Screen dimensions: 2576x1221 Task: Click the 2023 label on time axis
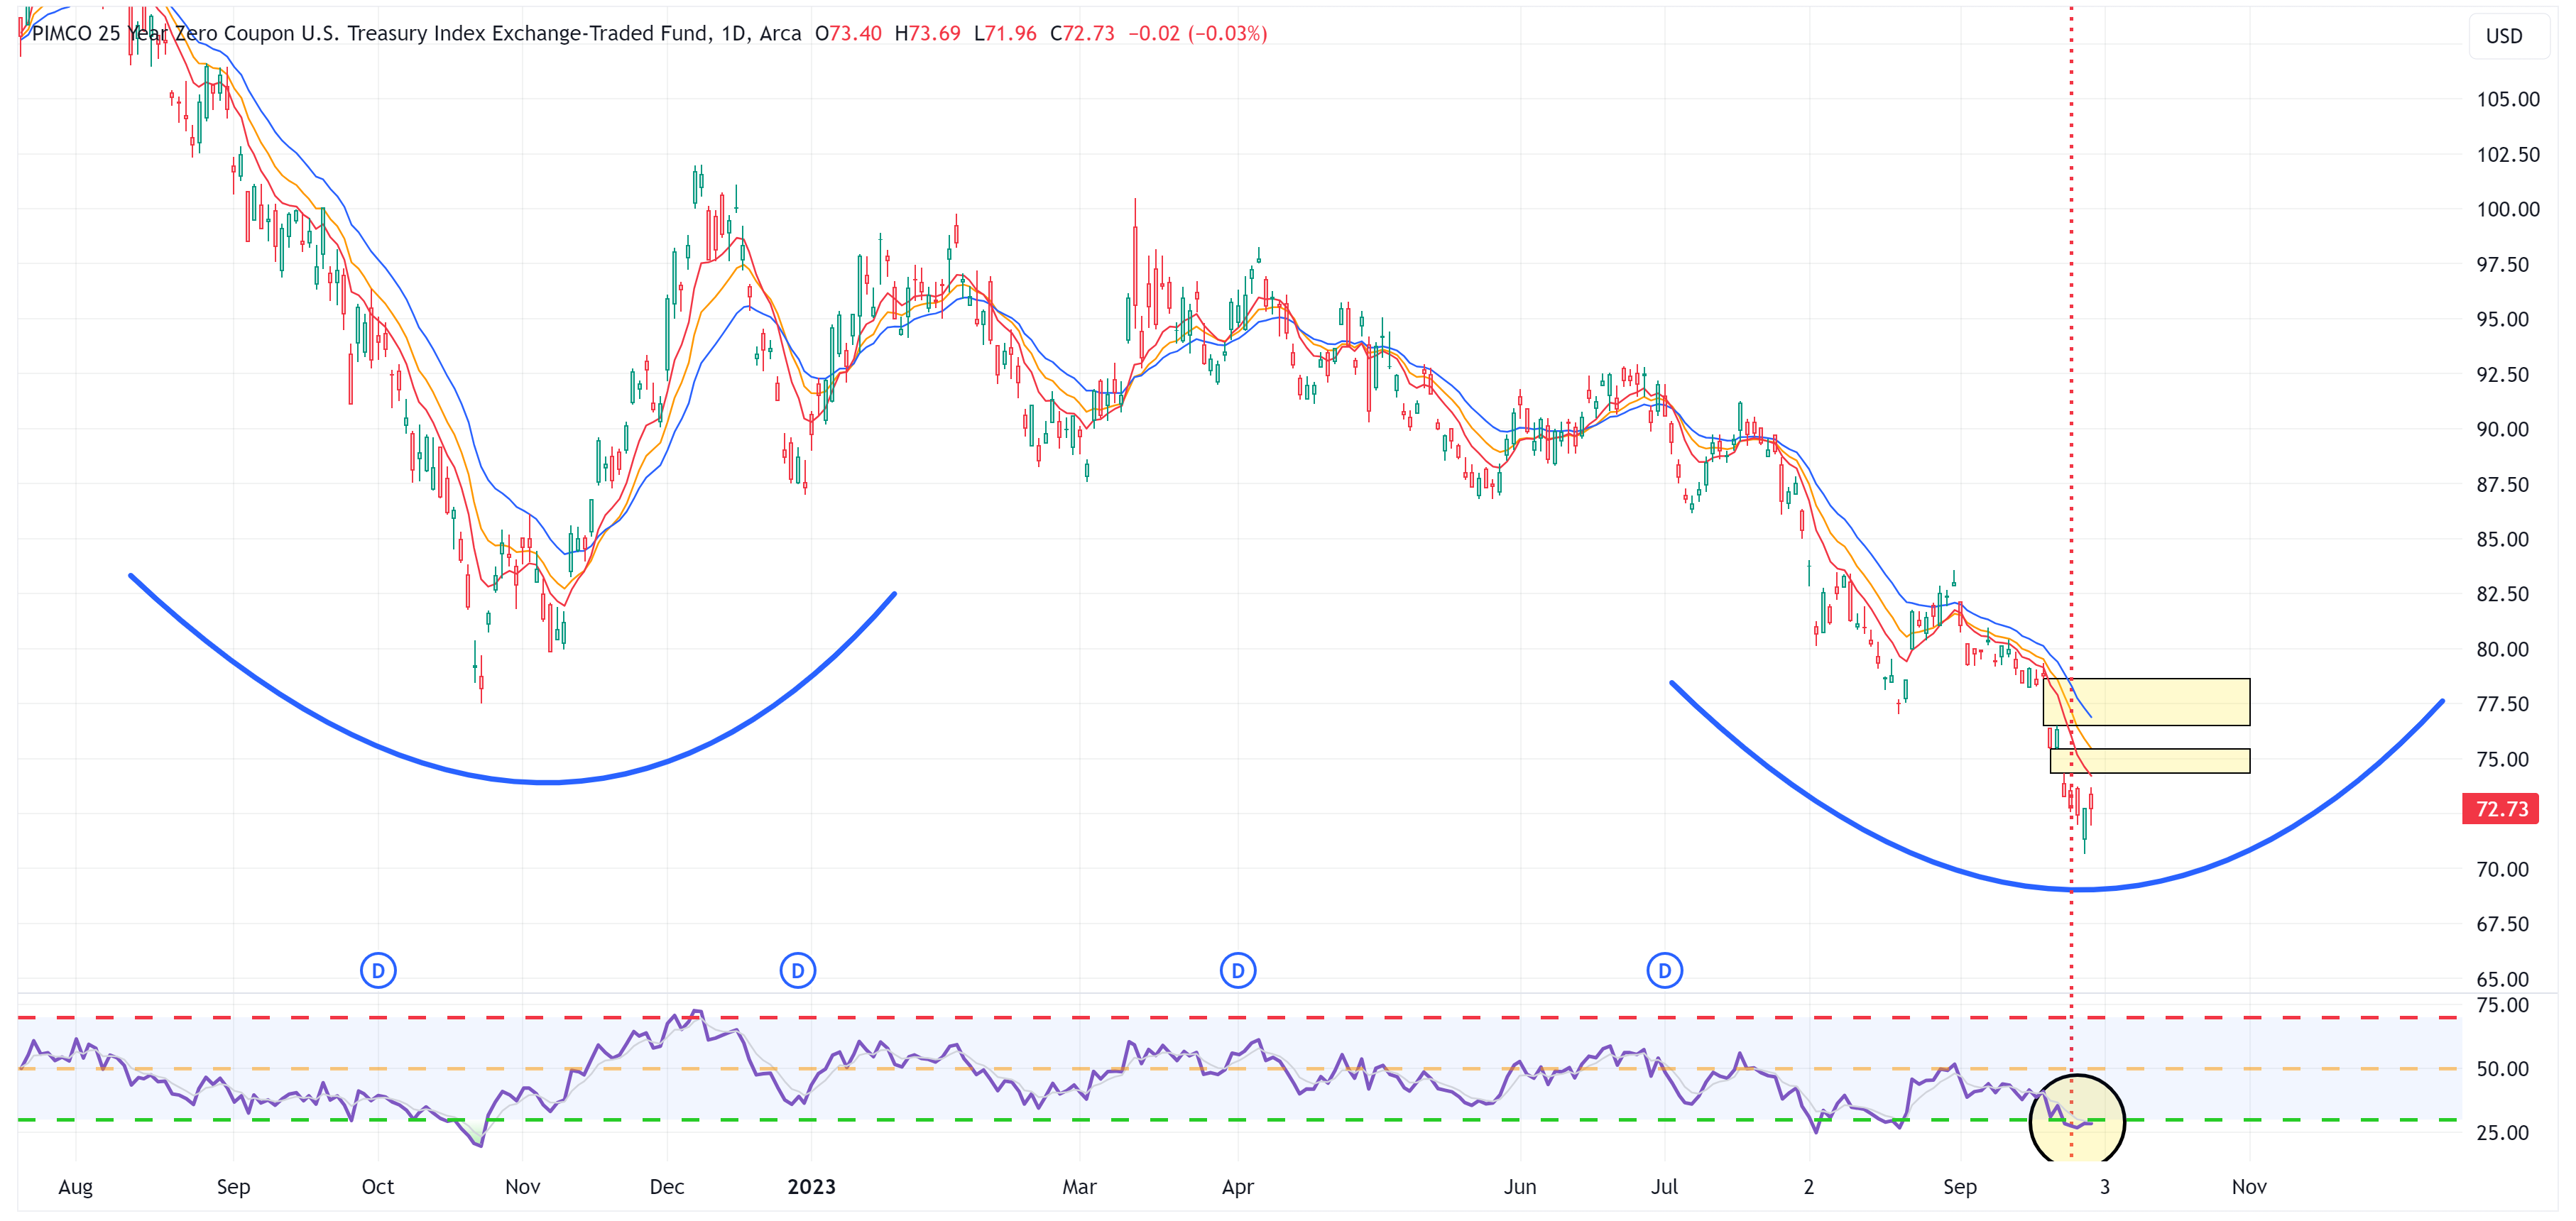811,1186
